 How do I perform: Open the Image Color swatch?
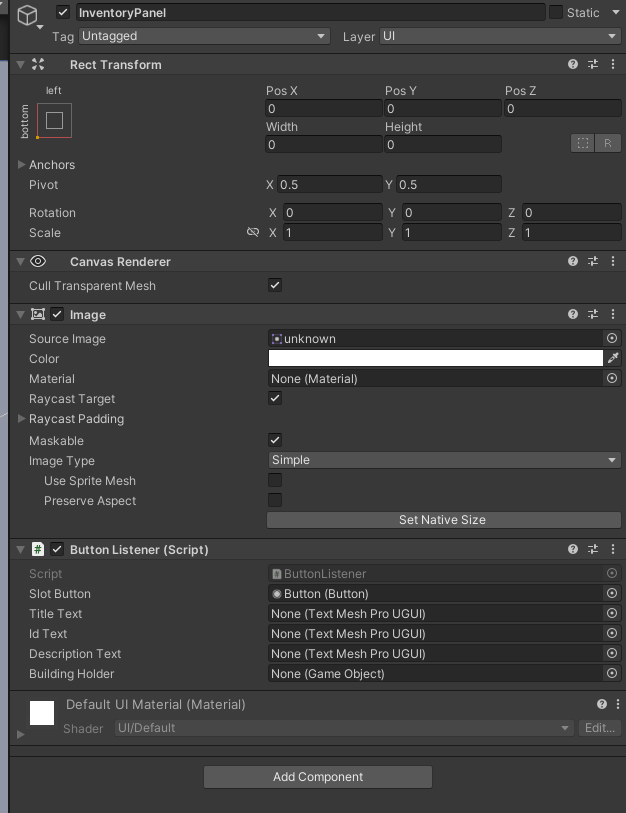pos(436,358)
